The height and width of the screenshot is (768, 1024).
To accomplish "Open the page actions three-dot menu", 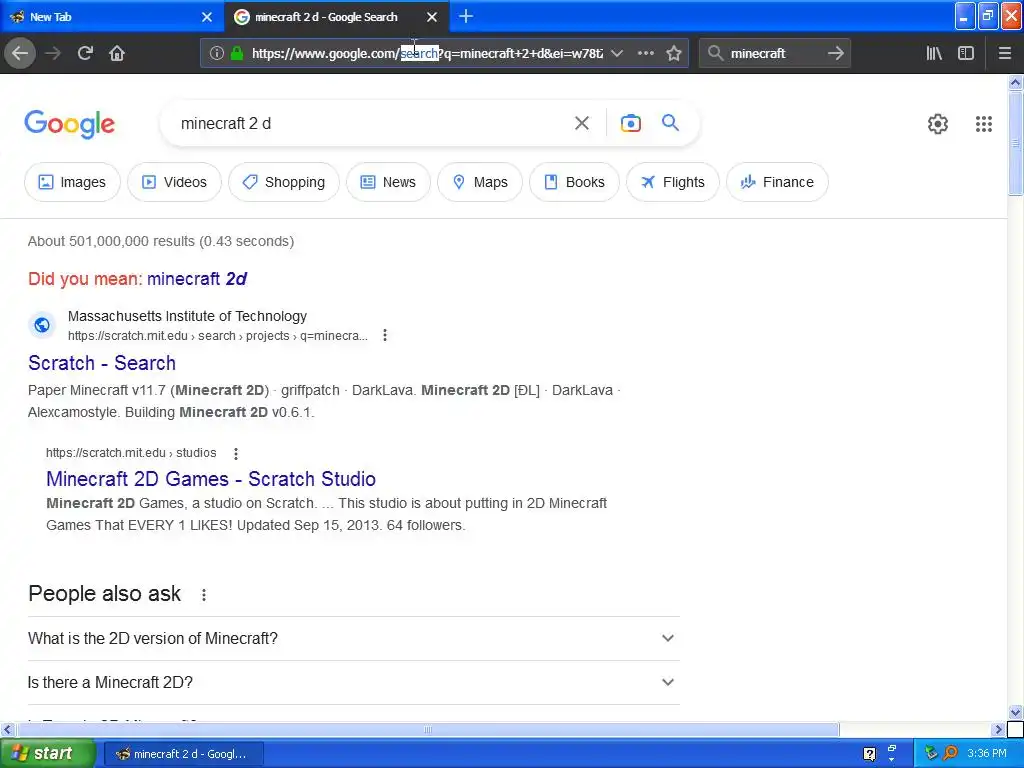I will (x=645, y=54).
